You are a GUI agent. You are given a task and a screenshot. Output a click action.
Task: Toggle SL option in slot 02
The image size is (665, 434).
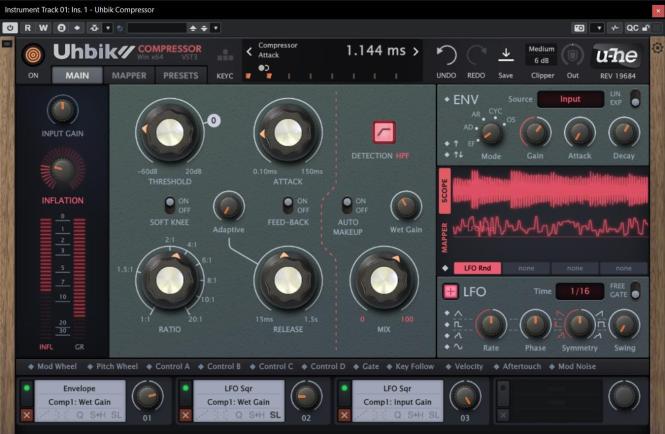point(275,415)
